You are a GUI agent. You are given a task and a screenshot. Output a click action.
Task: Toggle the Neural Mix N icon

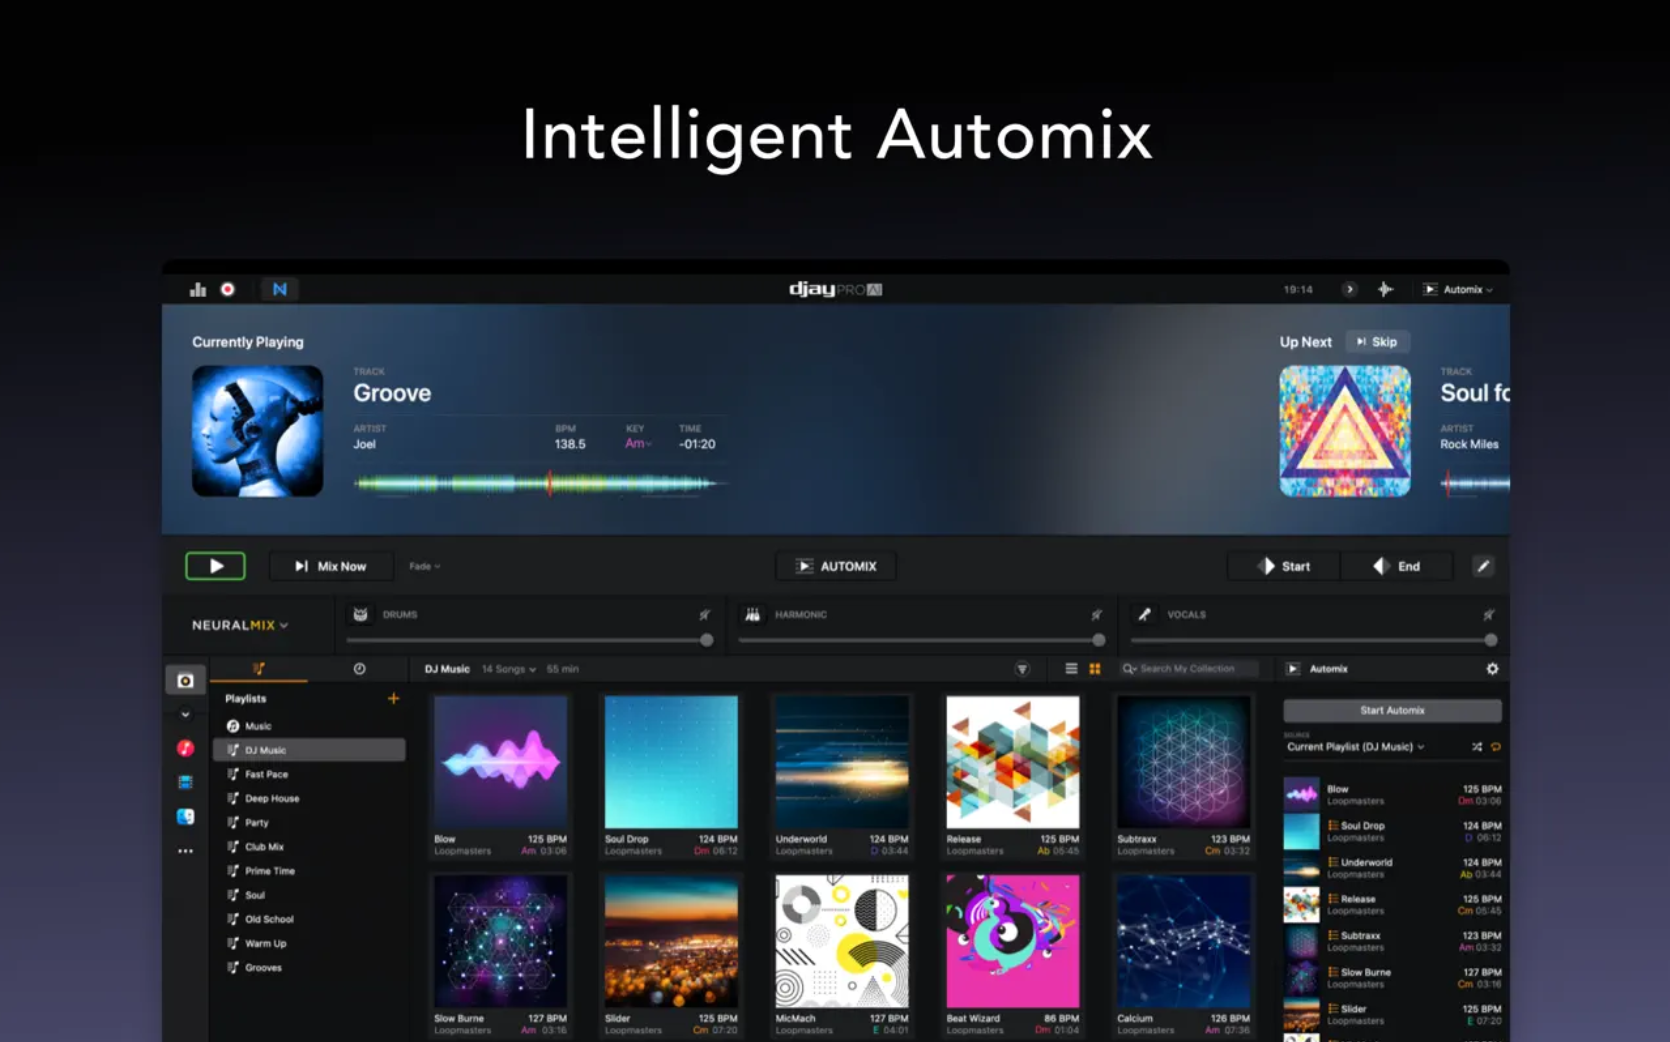(x=280, y=289)
